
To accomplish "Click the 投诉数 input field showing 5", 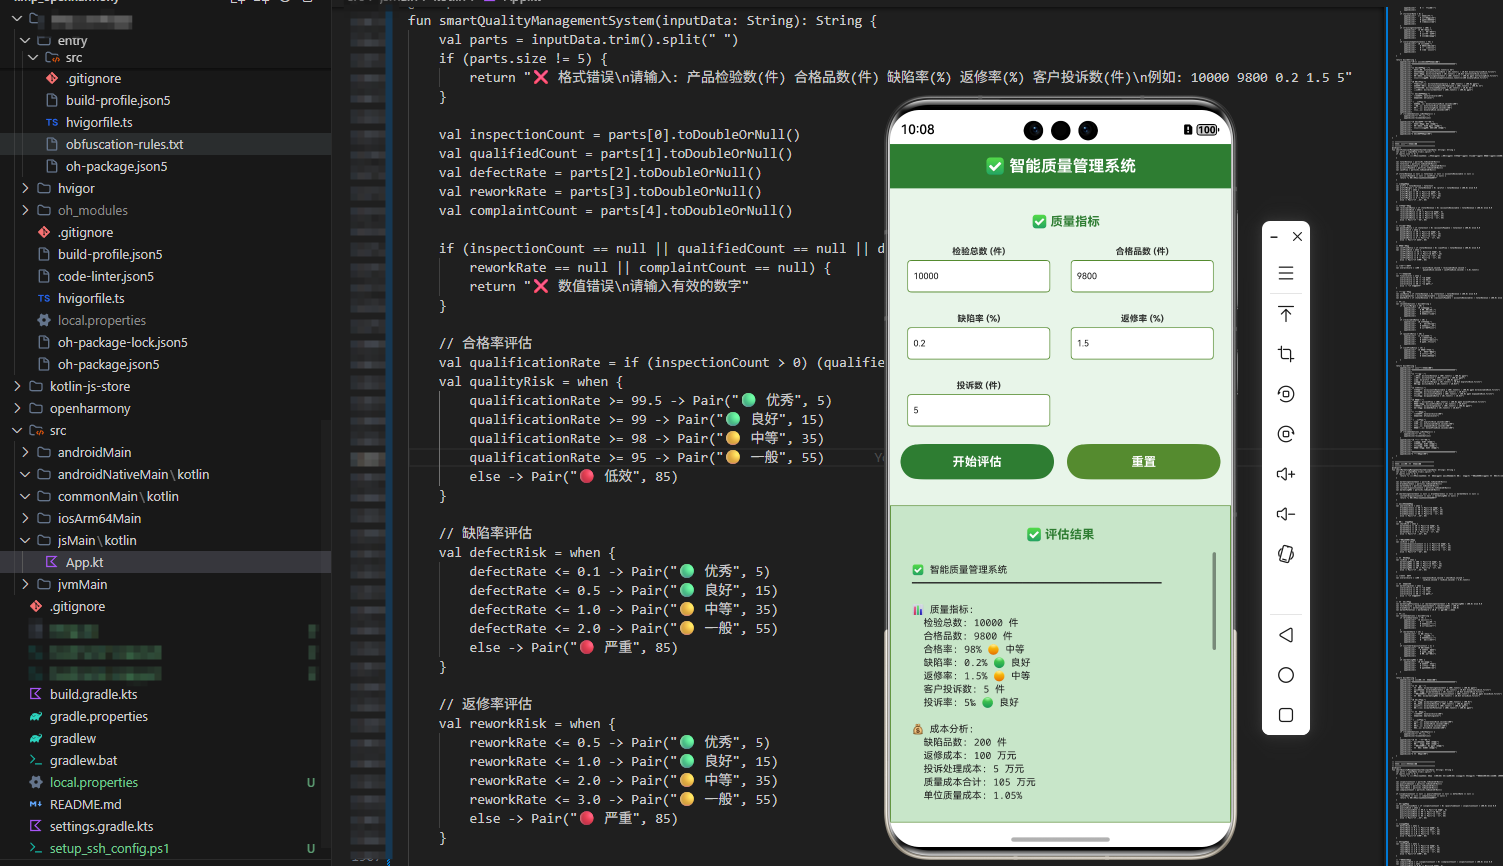I will coord(978,410).
